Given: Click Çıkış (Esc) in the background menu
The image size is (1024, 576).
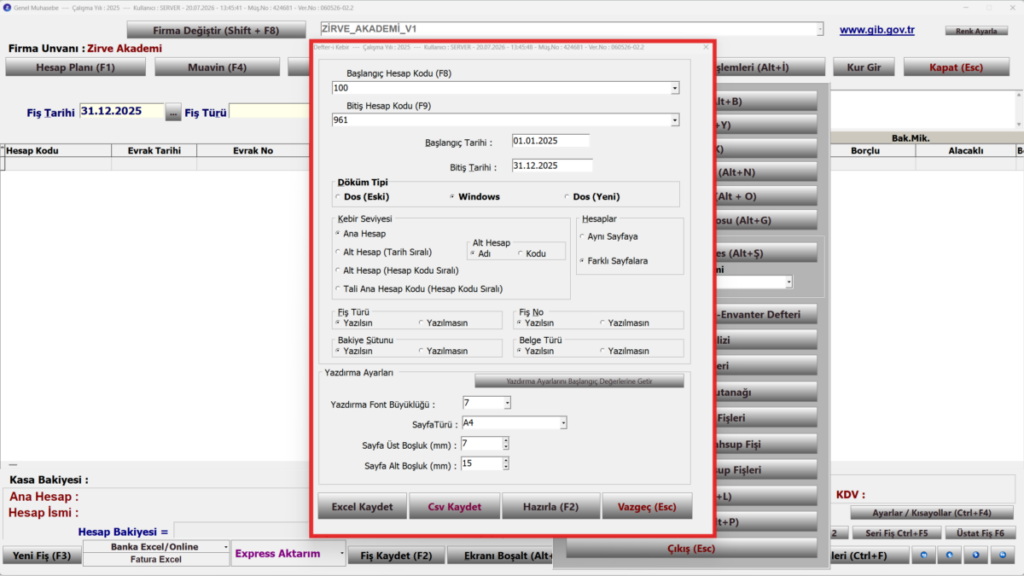Looking at the screenshot, I should [691, 549].
